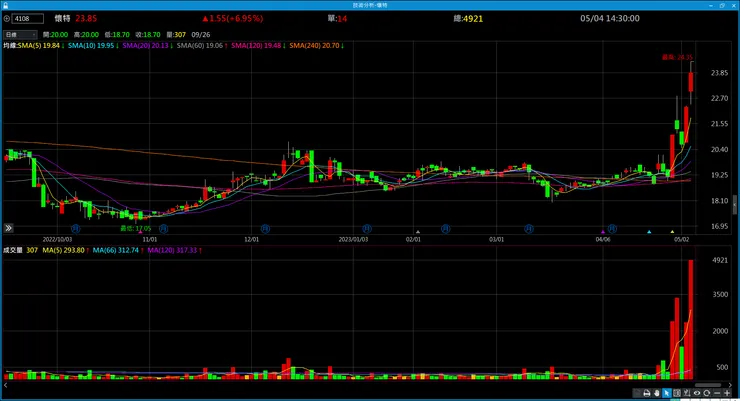Click the 05/02 date axis label
The image size is (740, 401).
point(681,240)
